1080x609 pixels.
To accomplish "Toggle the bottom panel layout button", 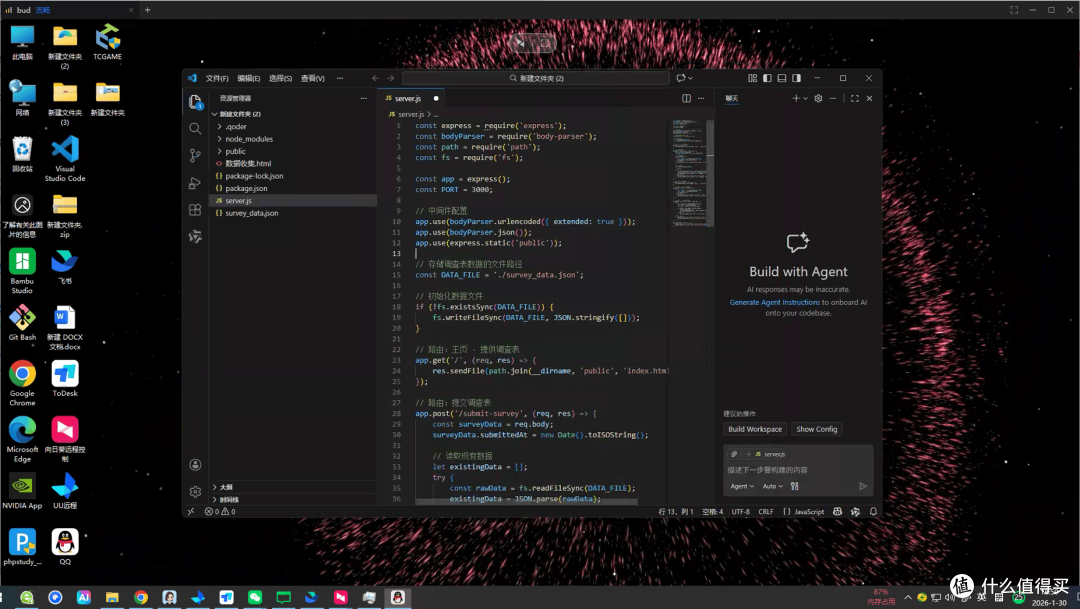I will [x=782, y=79].
